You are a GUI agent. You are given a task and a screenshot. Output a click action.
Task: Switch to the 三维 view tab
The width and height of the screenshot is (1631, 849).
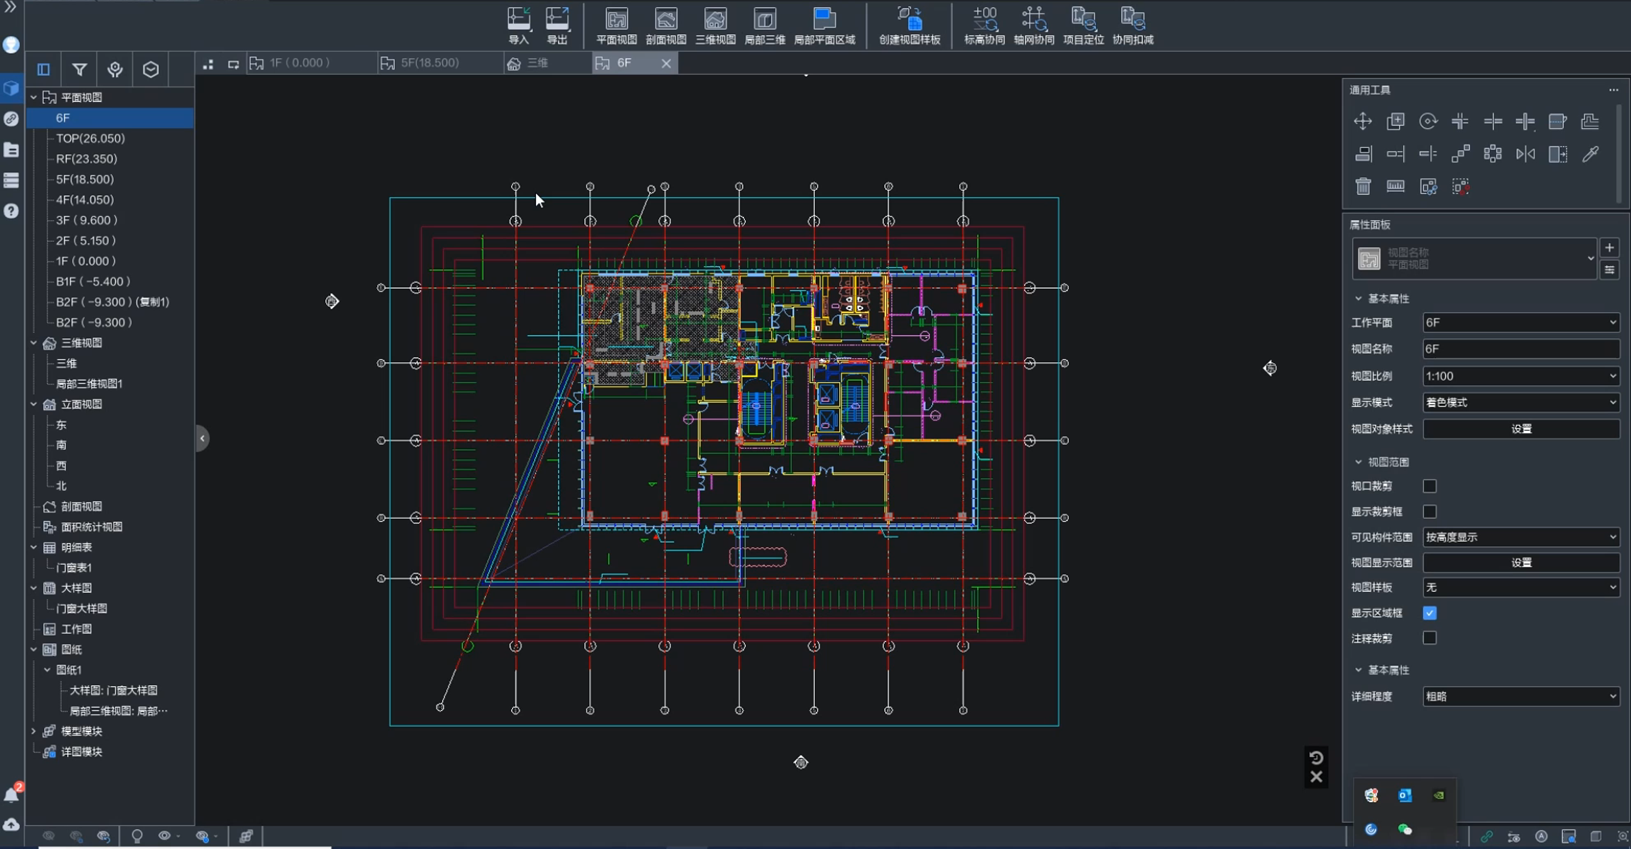click(x=537, y=63)
